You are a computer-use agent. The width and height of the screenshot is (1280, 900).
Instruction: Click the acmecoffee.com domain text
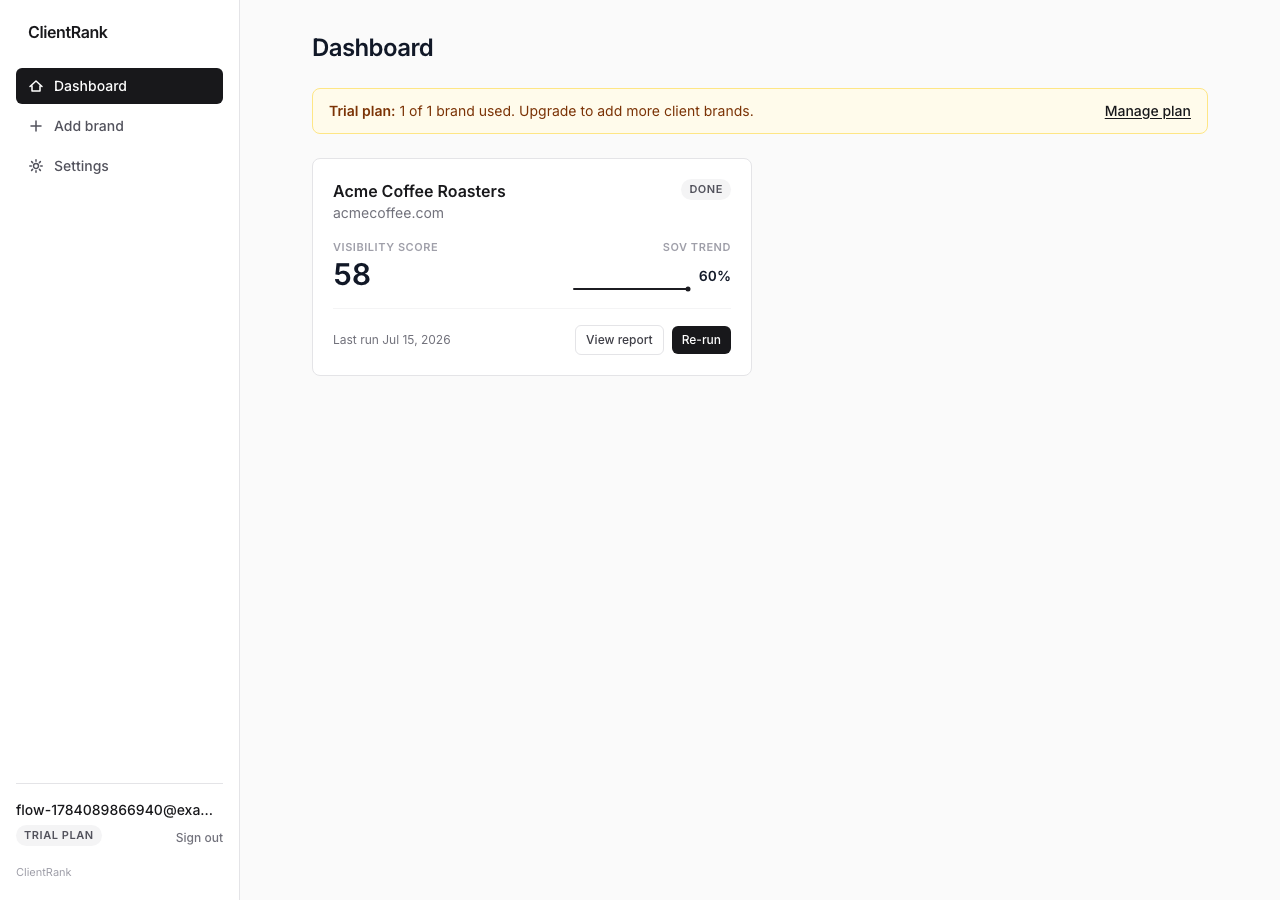tap(388, 213)
